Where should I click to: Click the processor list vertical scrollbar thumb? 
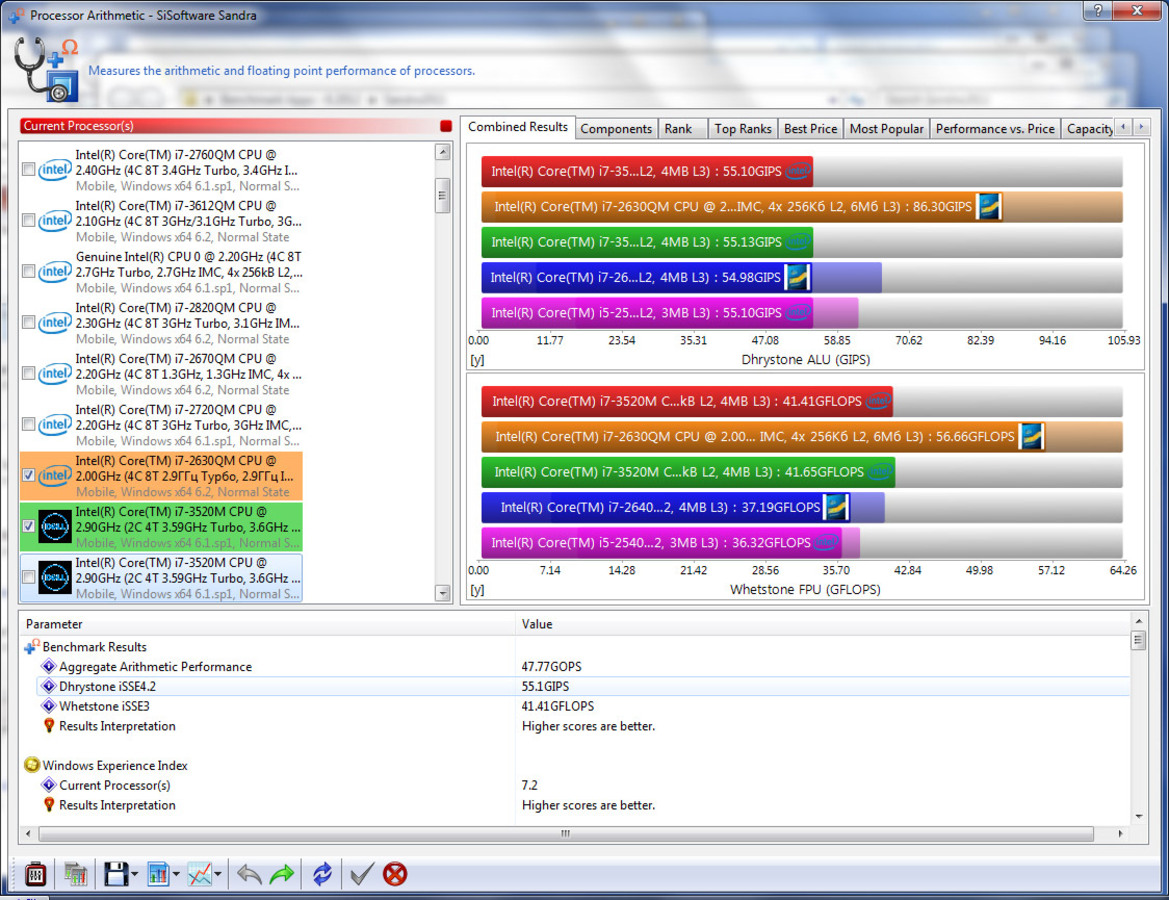443,195
